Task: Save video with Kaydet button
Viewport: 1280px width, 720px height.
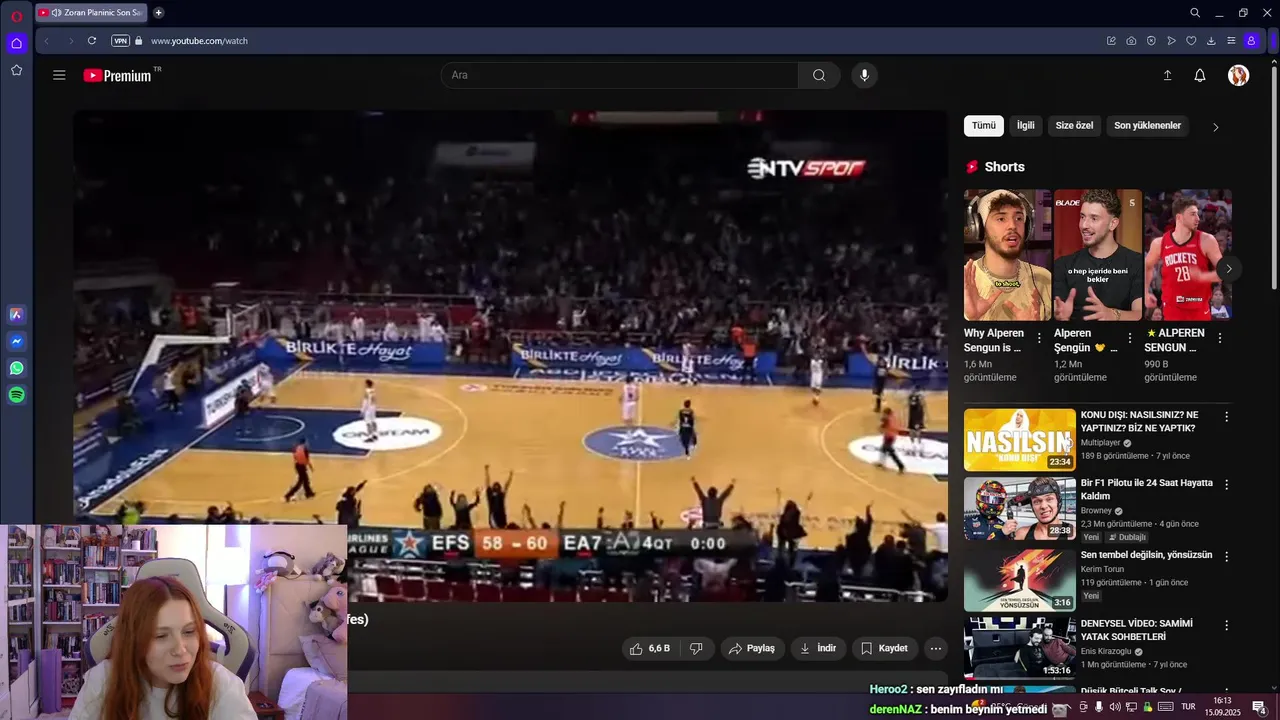Action: point(884,648)
